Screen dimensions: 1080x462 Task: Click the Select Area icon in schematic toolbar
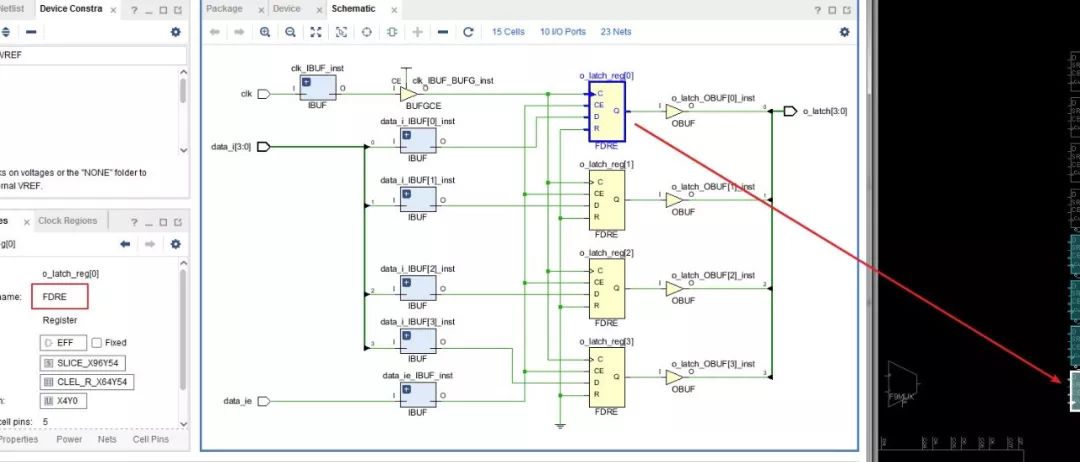(x=341, y=32)
